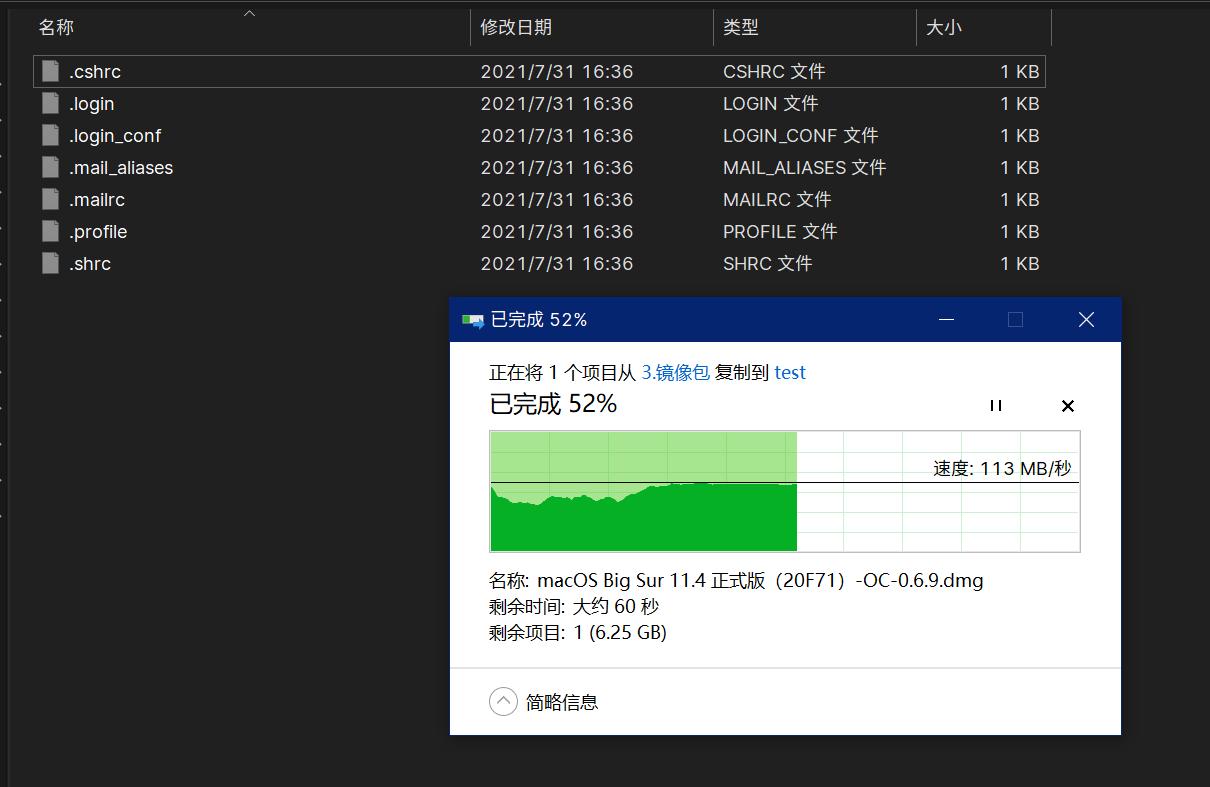Cancel the copy via the × button

click(1067, 406)
